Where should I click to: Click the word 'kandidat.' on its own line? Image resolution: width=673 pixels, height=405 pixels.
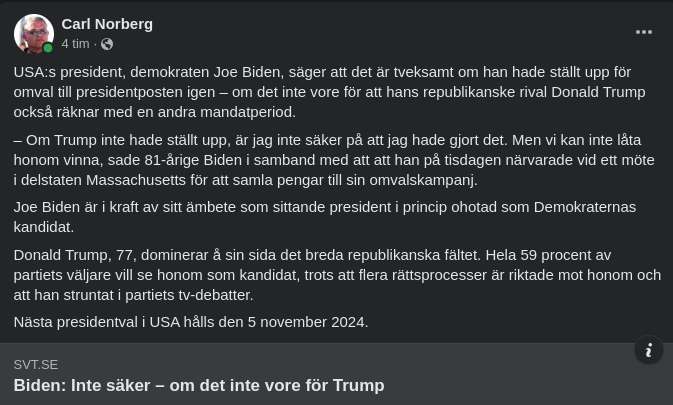pyautogui.click(x=43, y=227)
